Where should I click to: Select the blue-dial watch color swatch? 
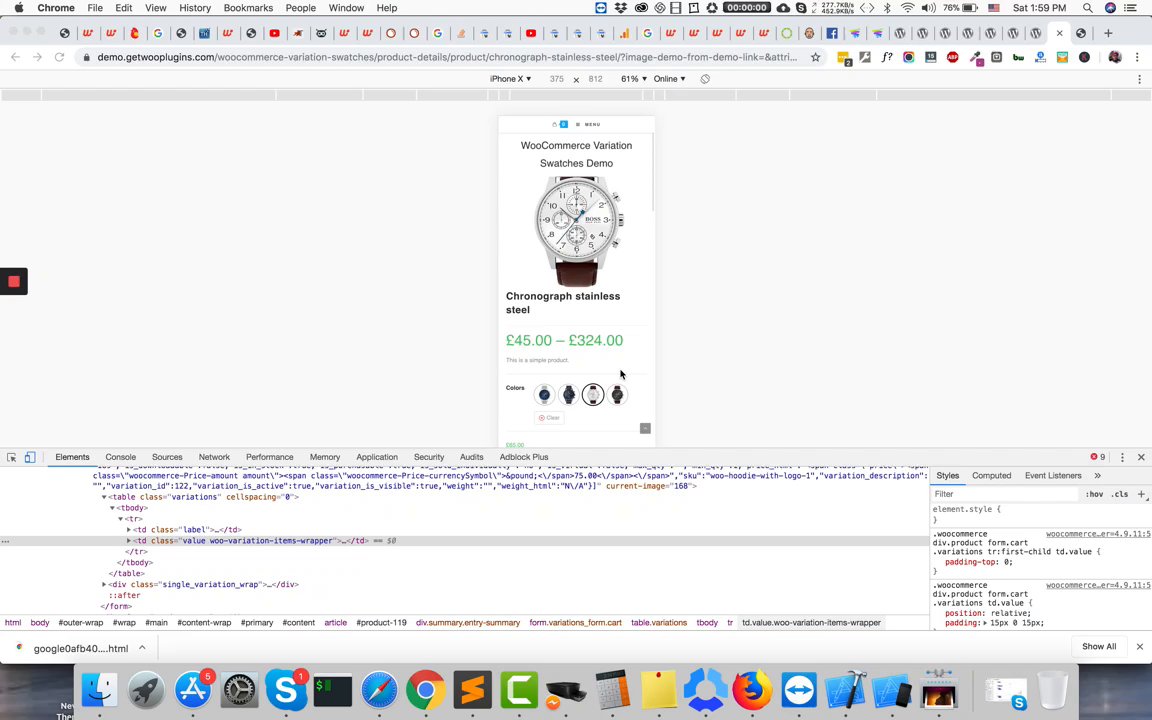click(544, 395)
